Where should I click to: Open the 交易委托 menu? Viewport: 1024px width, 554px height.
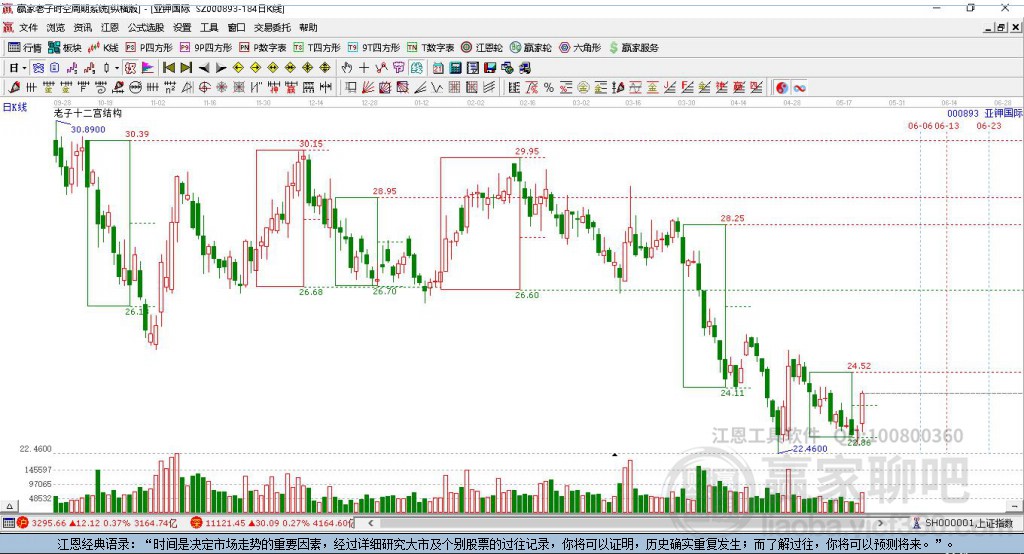pos(272,27)
